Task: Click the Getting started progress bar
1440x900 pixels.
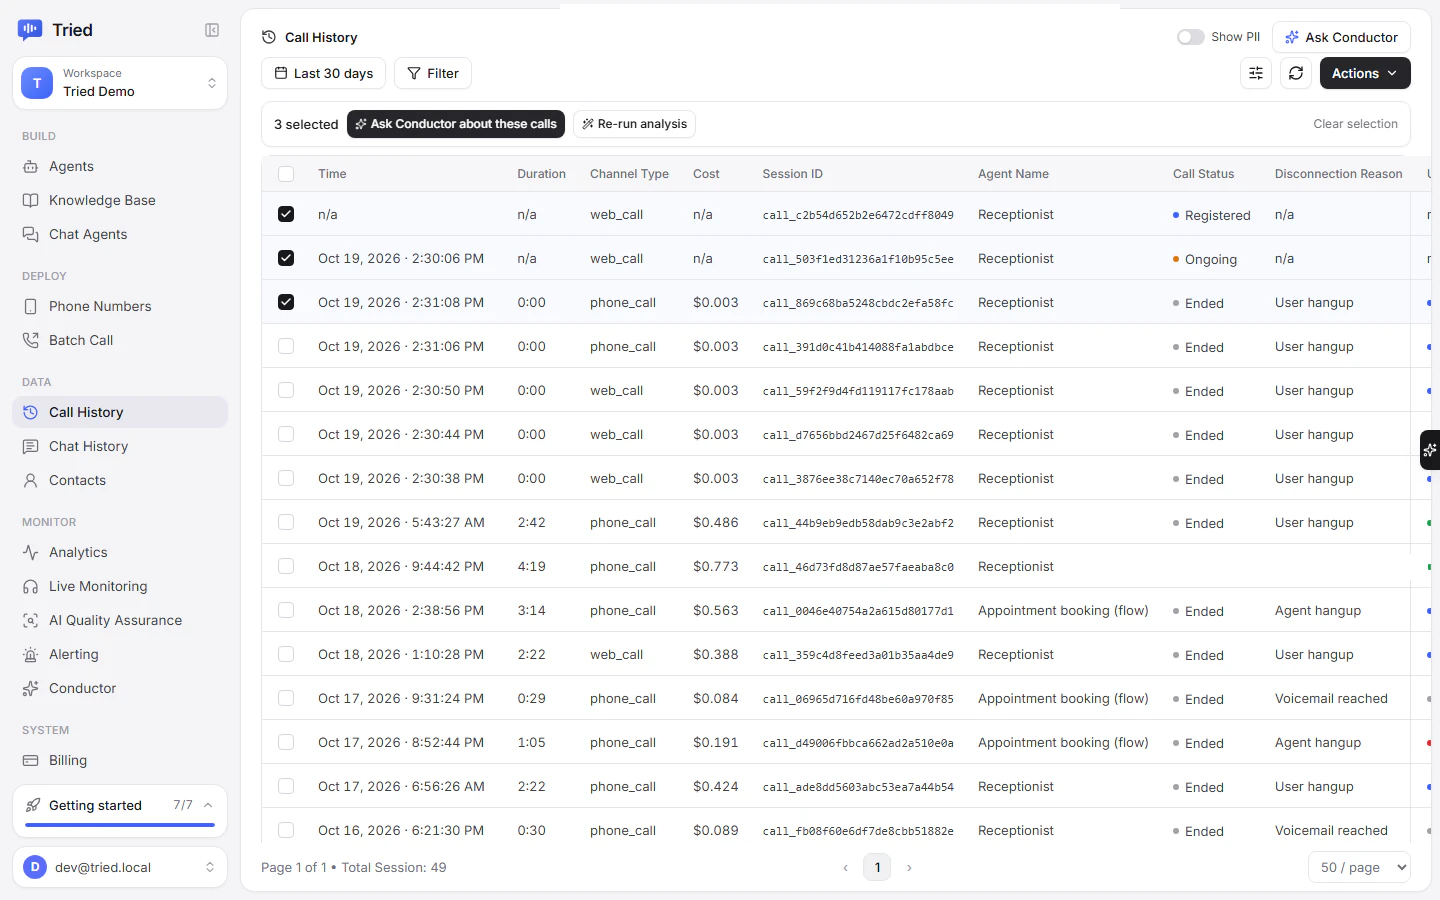Action: coord(120,825)
